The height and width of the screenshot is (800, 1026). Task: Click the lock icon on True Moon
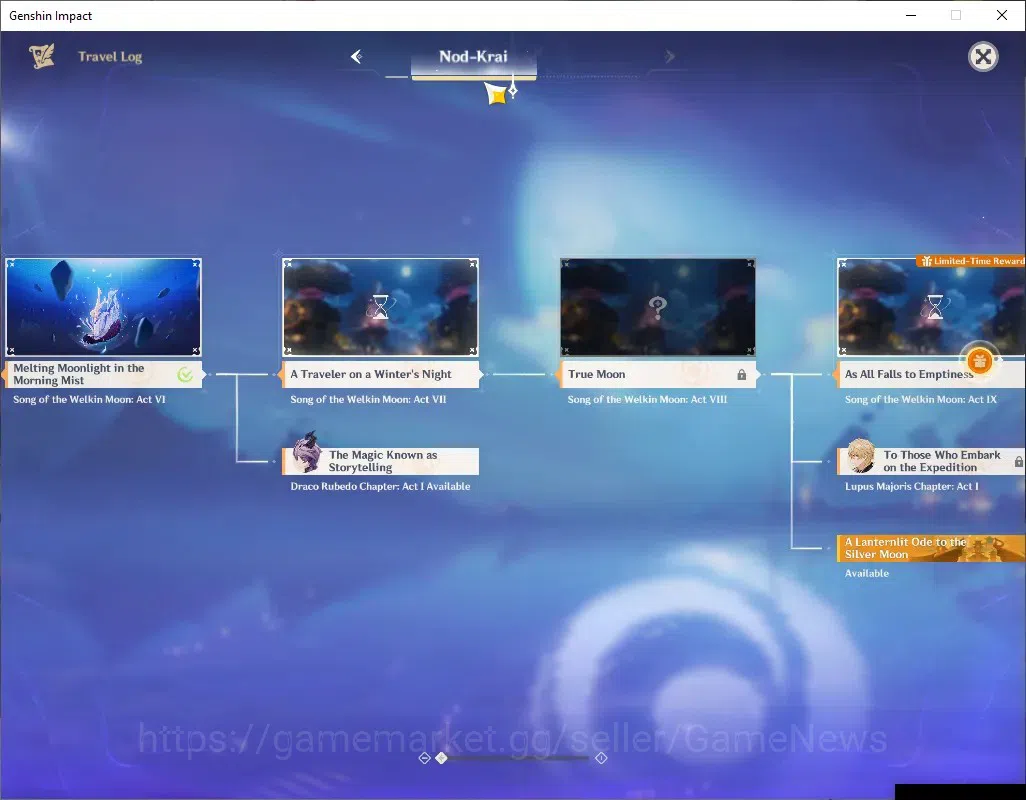point(741,374)
